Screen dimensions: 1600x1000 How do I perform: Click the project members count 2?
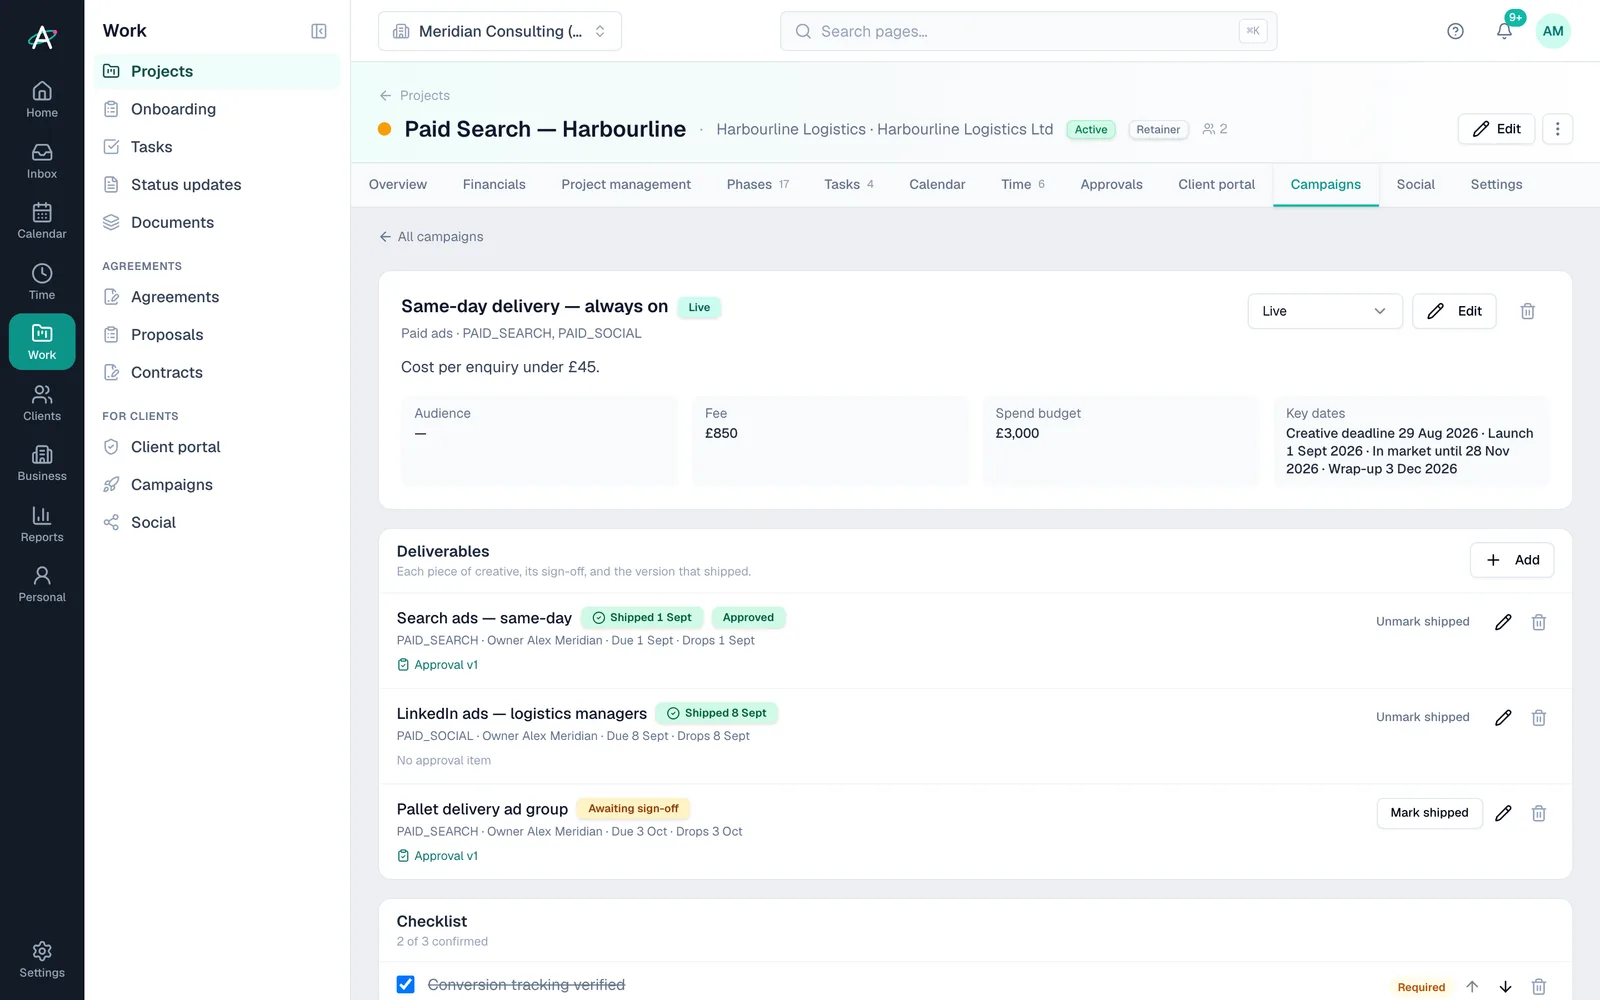pyautogui.click(x=1215, y=129)
